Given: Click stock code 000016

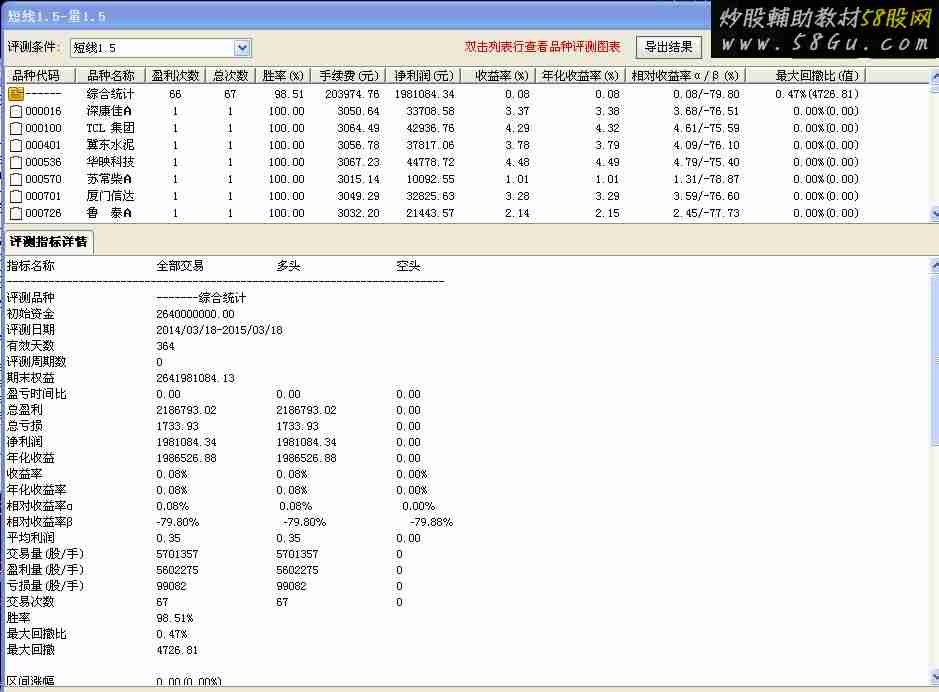Looking at the screenshot, I should (x=43, y=111).
